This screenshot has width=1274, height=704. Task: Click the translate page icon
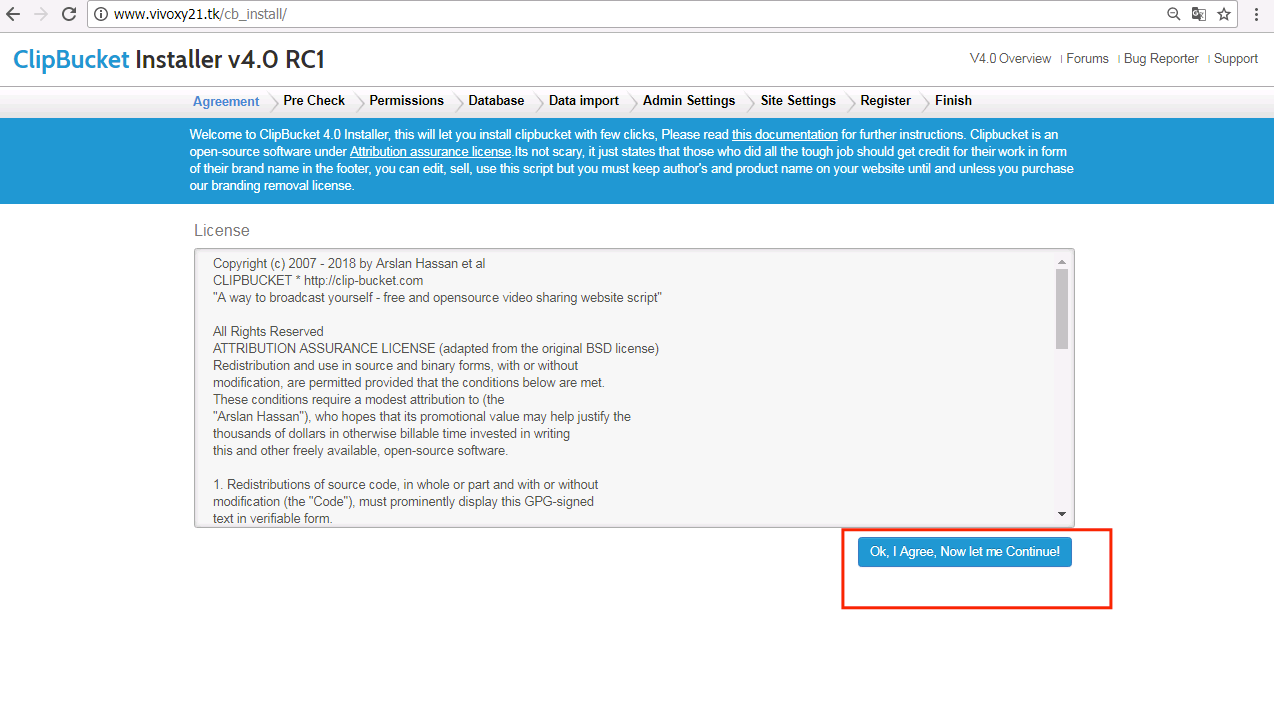(x=1199, y=15)
